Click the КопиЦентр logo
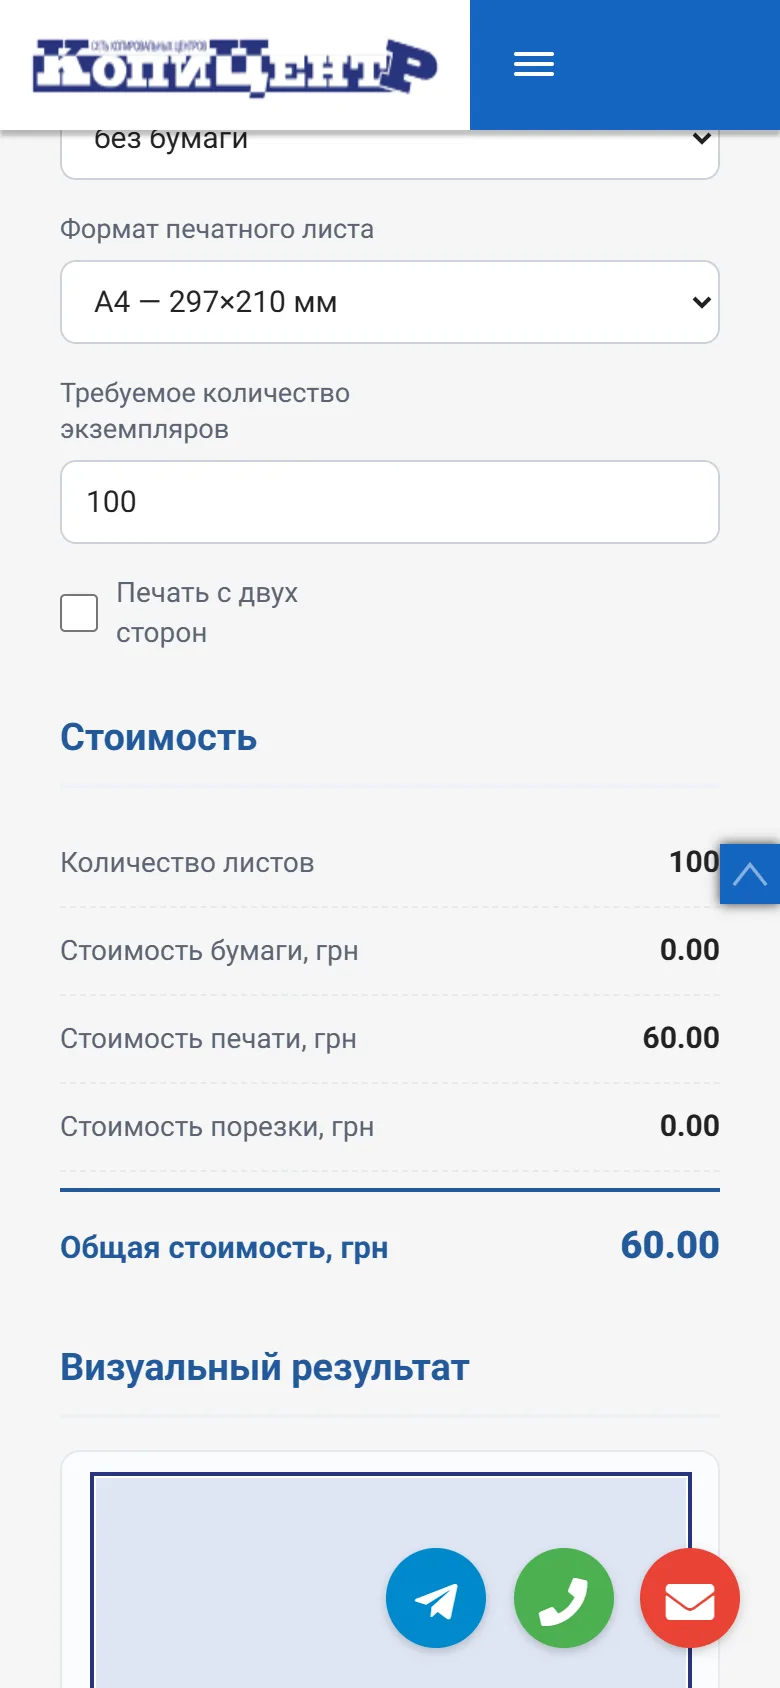Image resolution: width=780 pixels, height=1688 pixels. [x=235, y=67]
